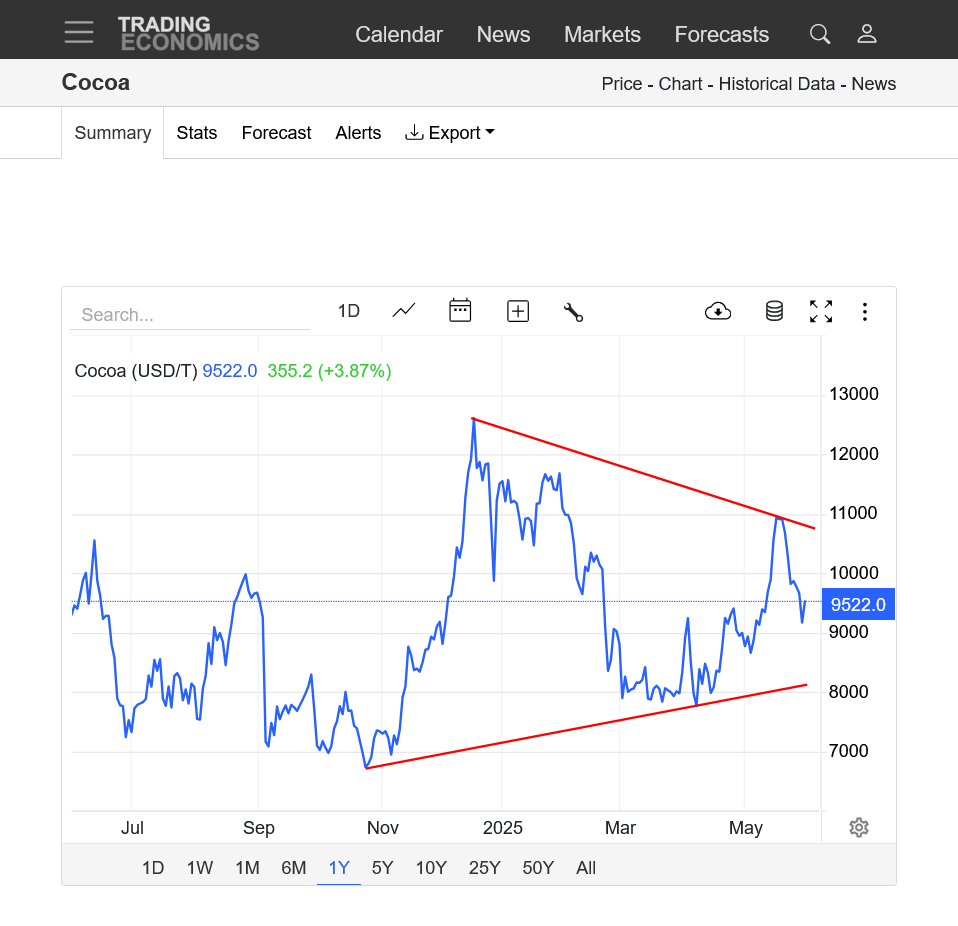958x926 pixels.
Task: Open the three-dot more options menu
Action: pyautogui.click(x=865, y=312)
